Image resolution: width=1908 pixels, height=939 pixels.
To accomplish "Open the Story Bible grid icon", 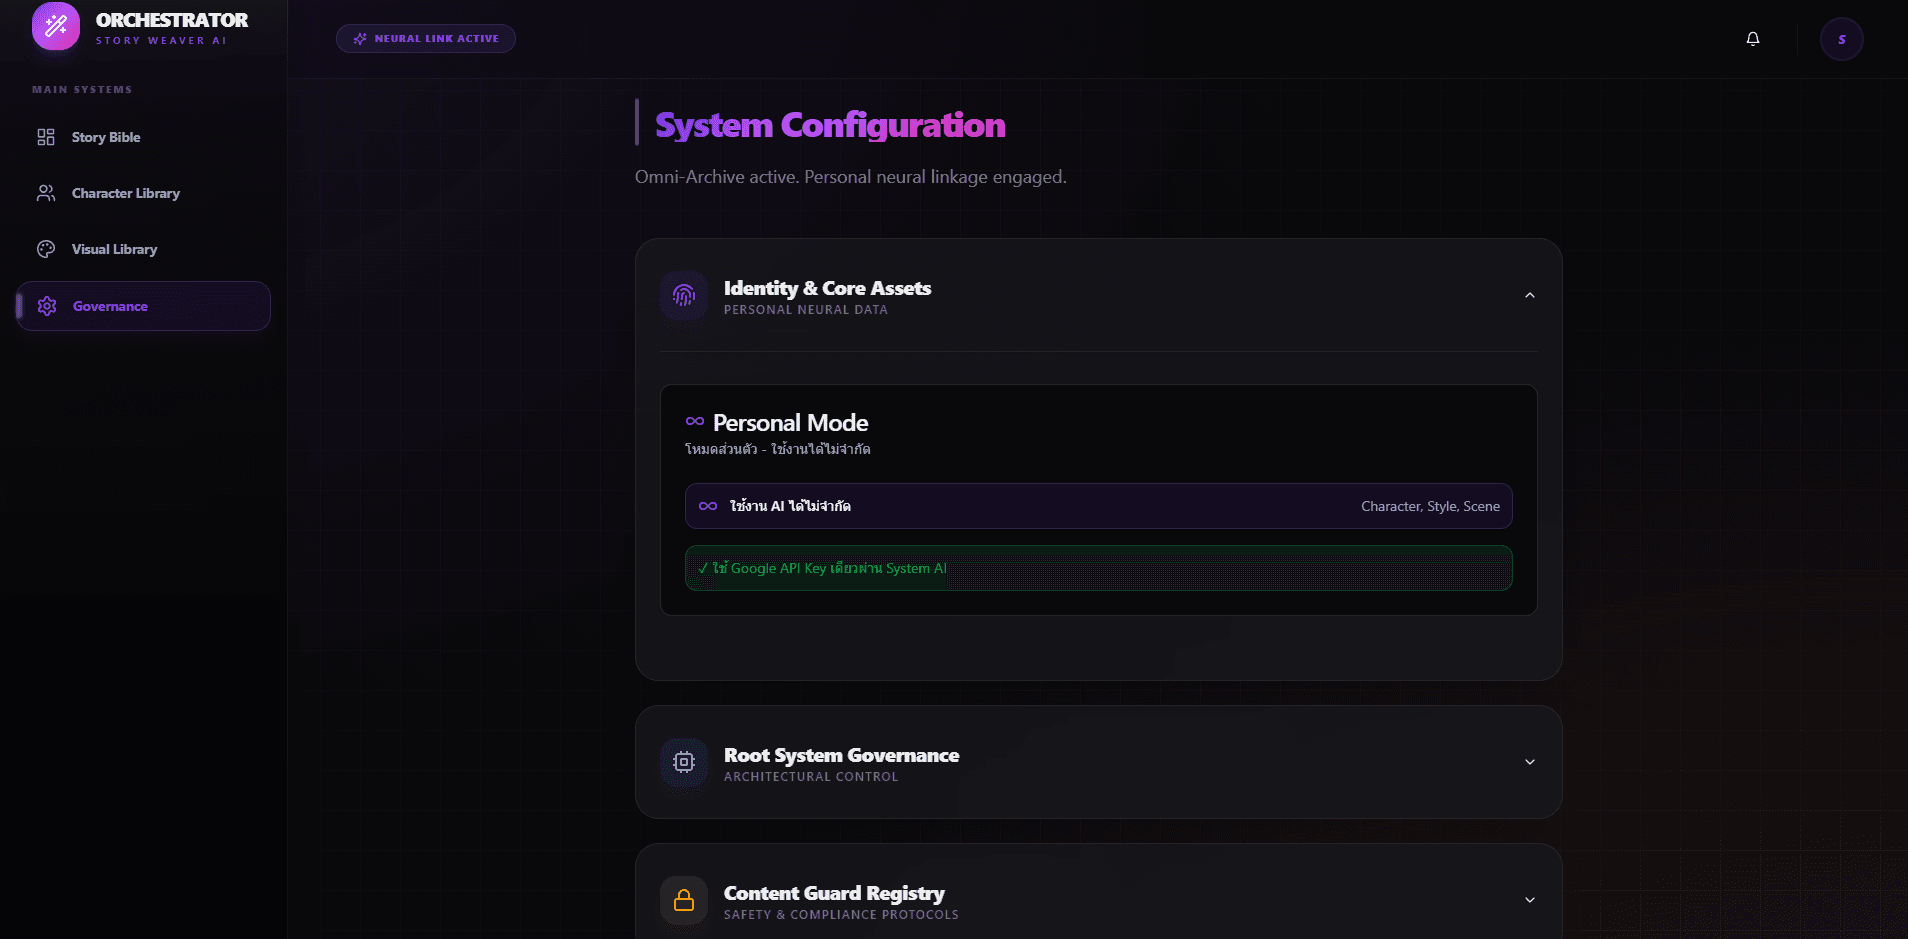I will point(46,137).
